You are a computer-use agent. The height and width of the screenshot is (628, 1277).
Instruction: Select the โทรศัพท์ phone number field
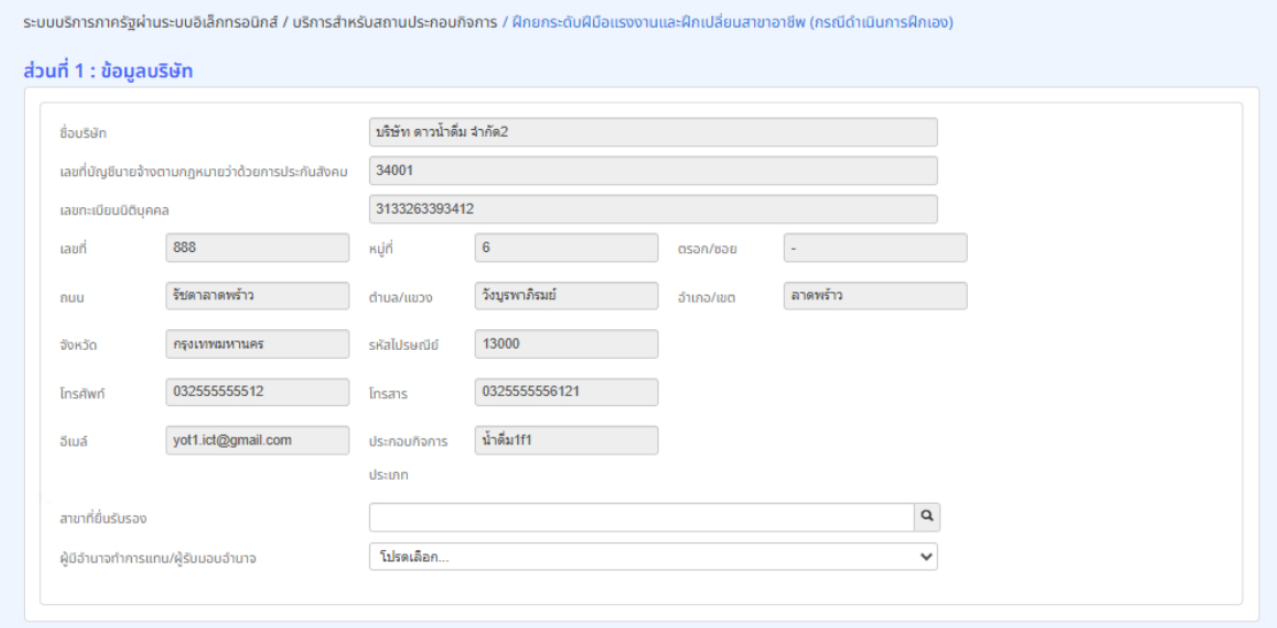click(x=257, y=392)
